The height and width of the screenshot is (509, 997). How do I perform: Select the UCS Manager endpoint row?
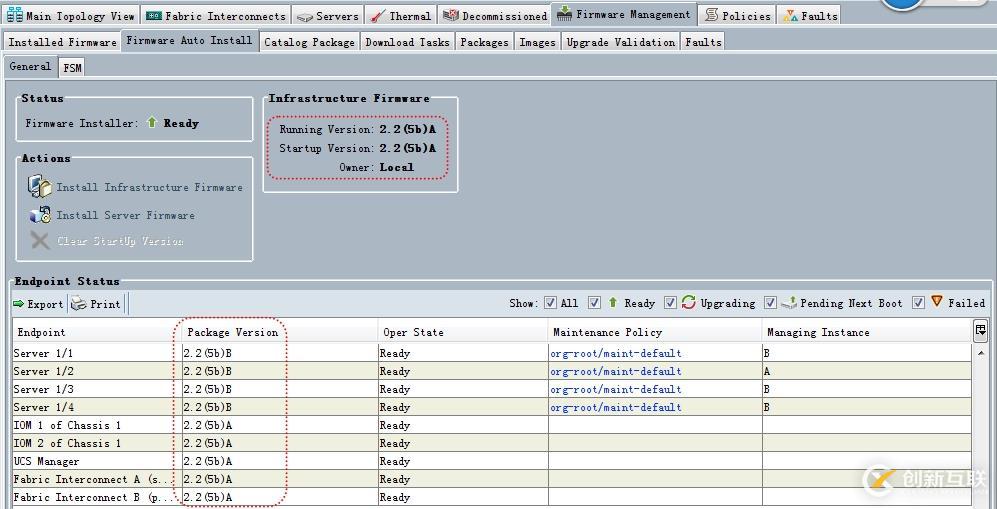tap(46, 462)
